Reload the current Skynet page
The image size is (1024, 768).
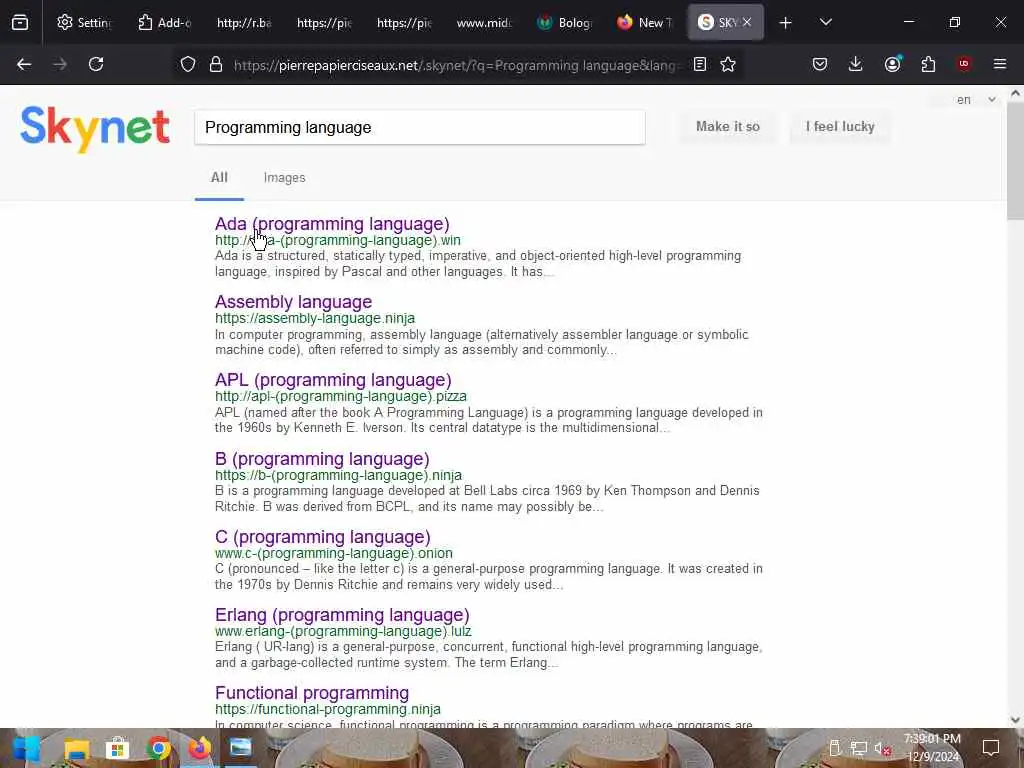pos(96,64)
